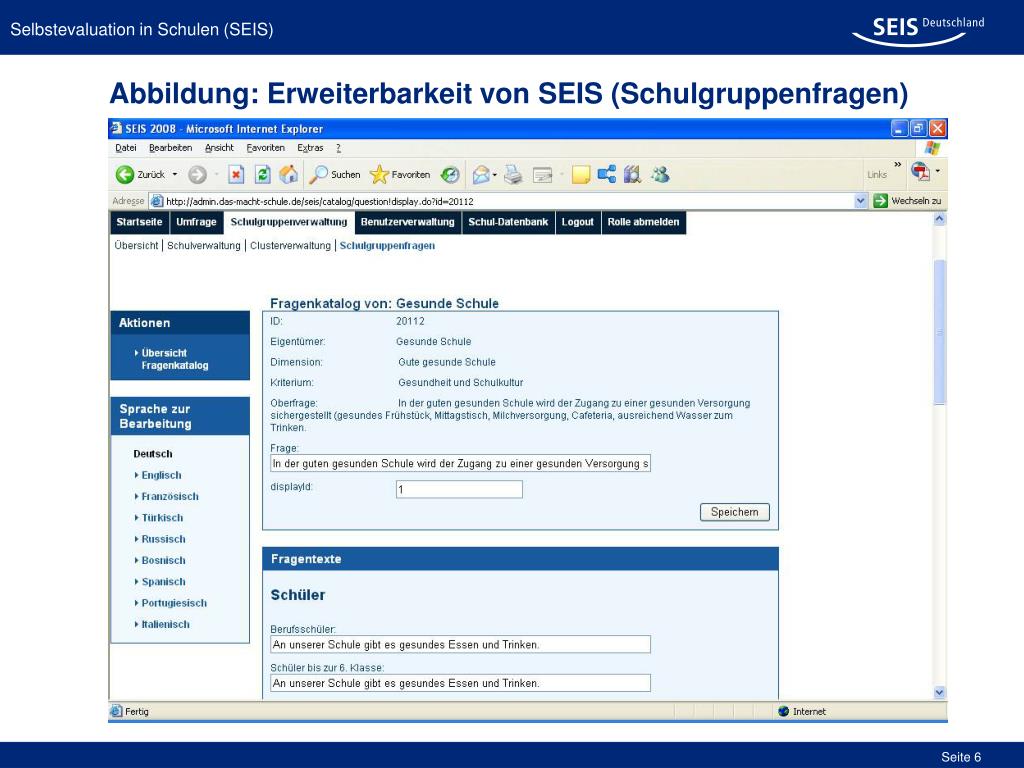The image size is (1024, 768).
Task: Click the Stop loading icon with red X
Action: pyautogui.click(x=236, y=174)
